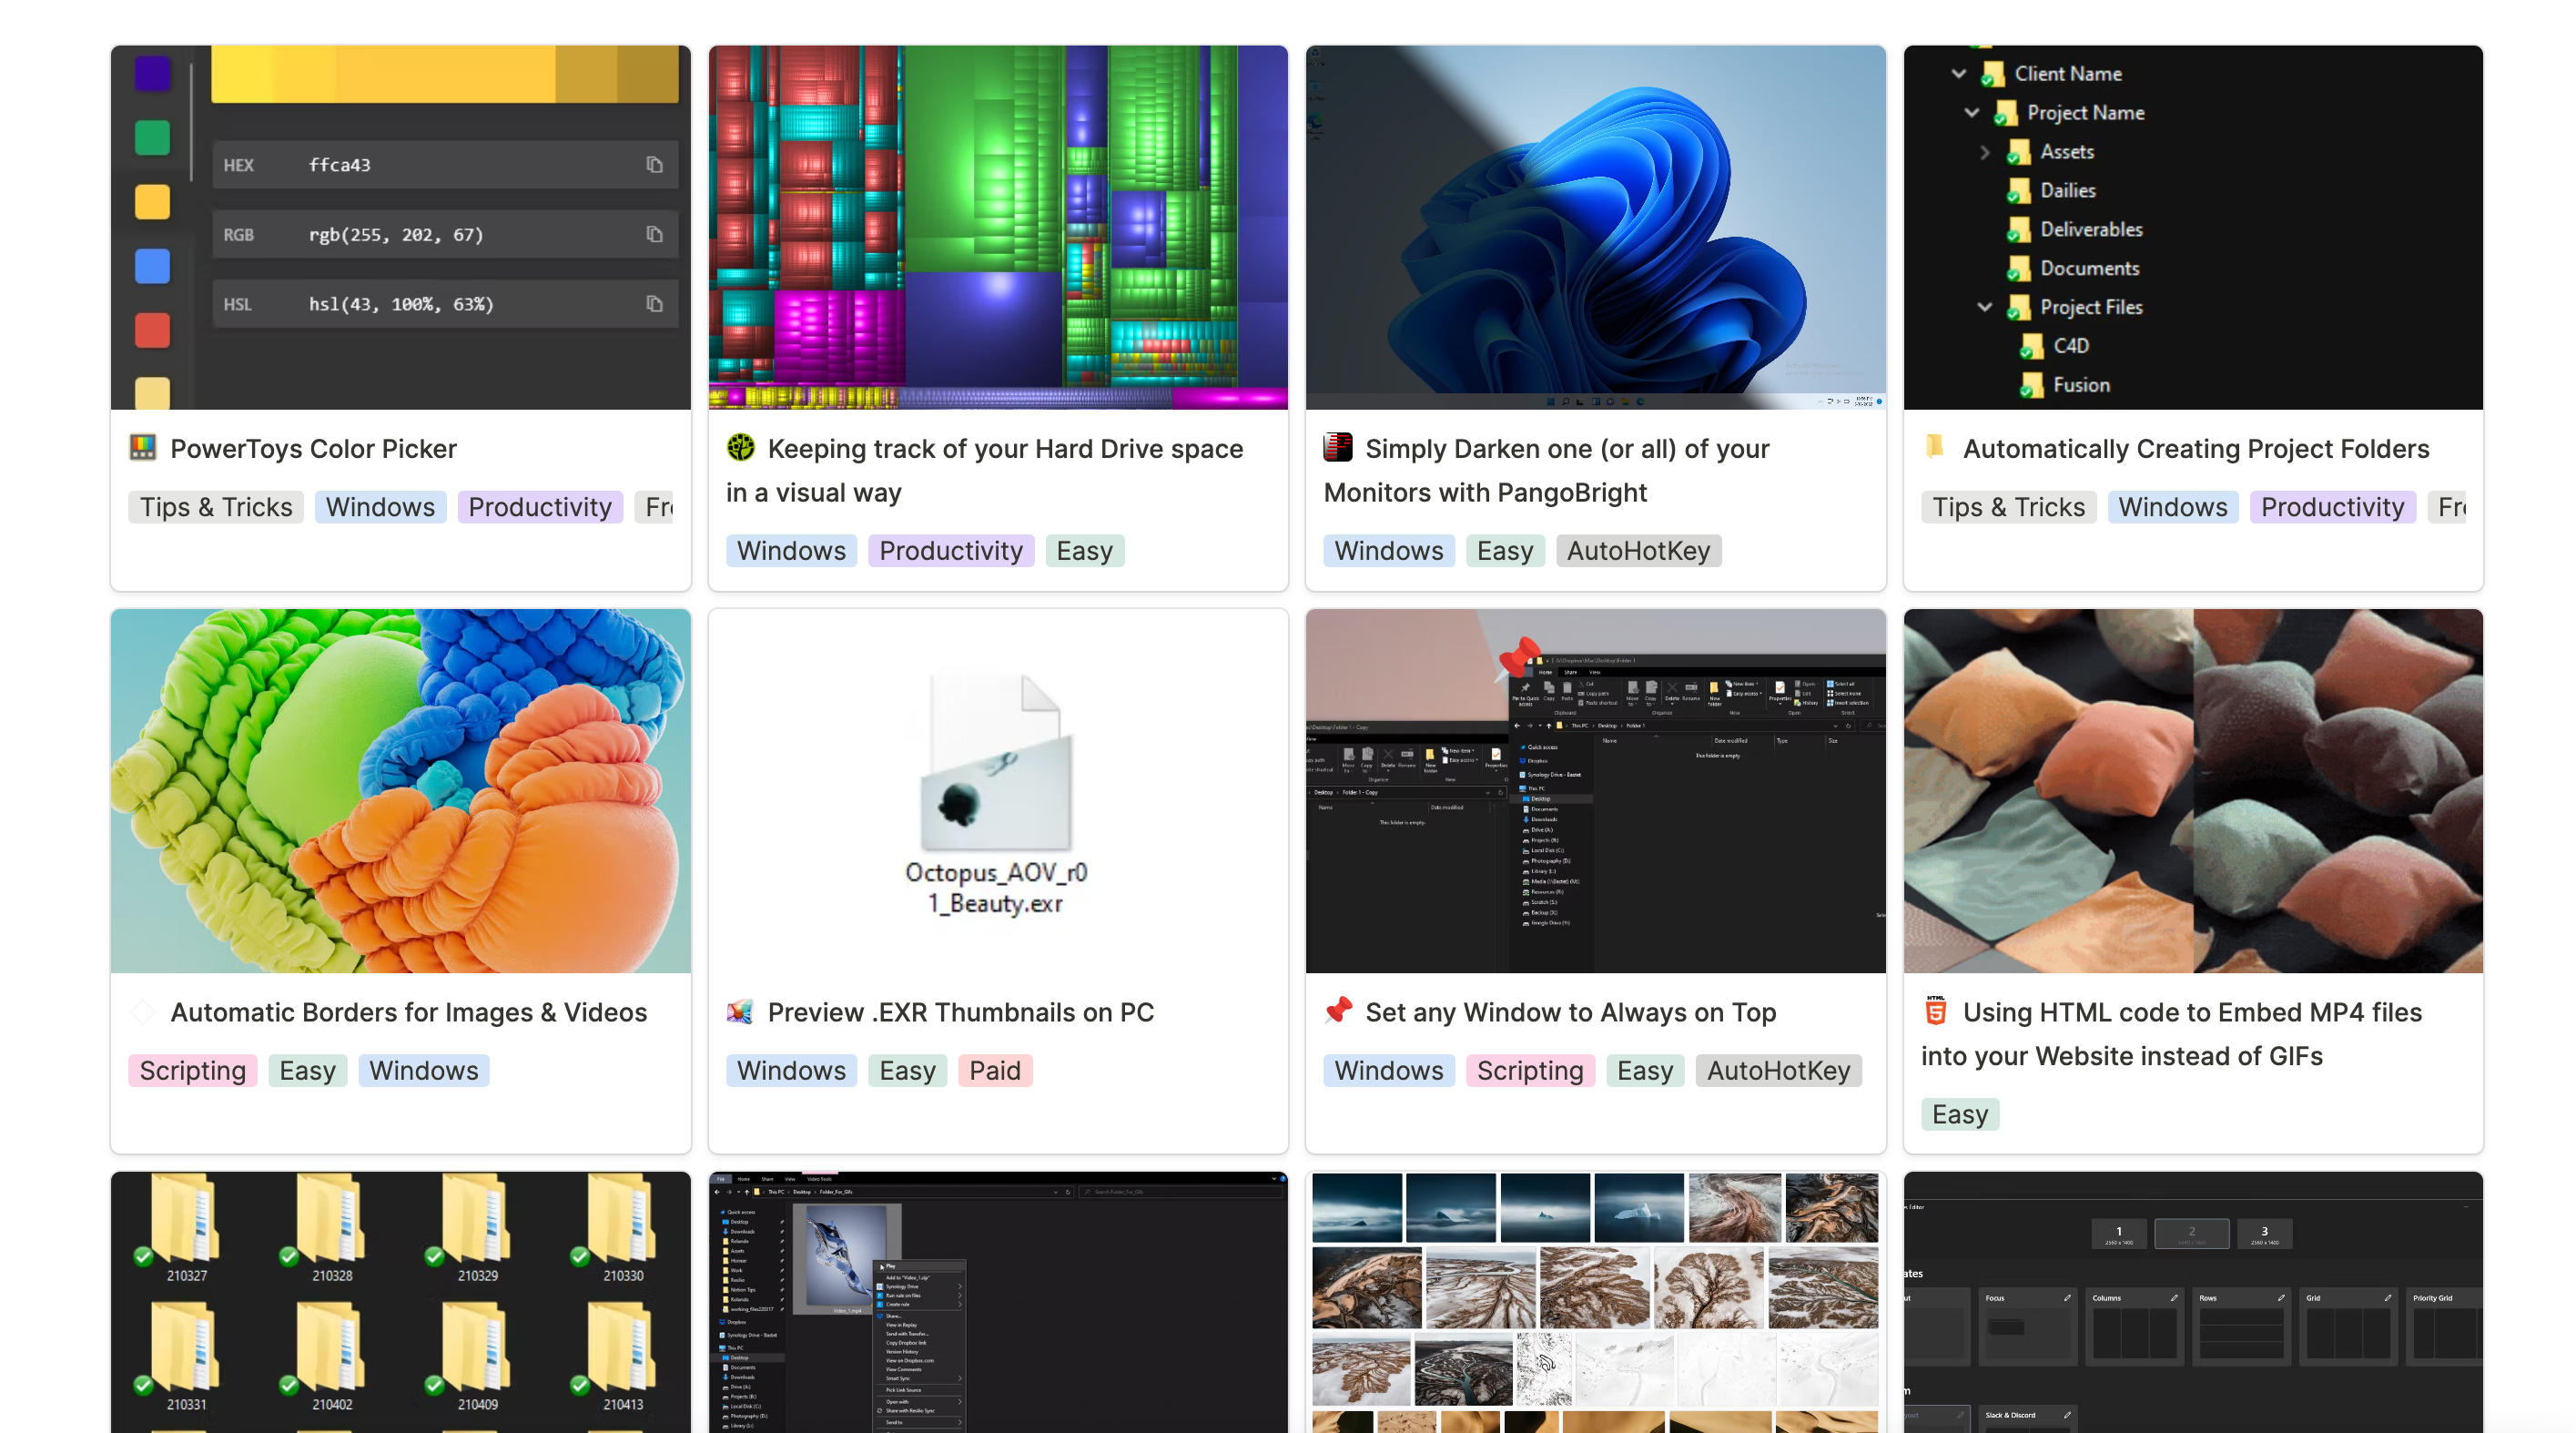This screenshot has width=2576, height=1433.
Task: Click the red color swatch in the Color Picker image
Action: point(152,331)
